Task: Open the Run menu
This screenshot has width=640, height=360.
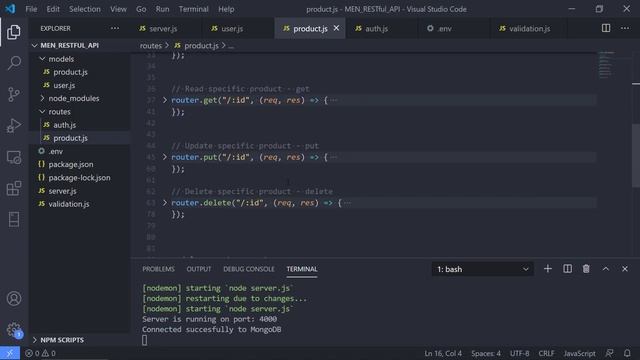Action: click(162, 9)
